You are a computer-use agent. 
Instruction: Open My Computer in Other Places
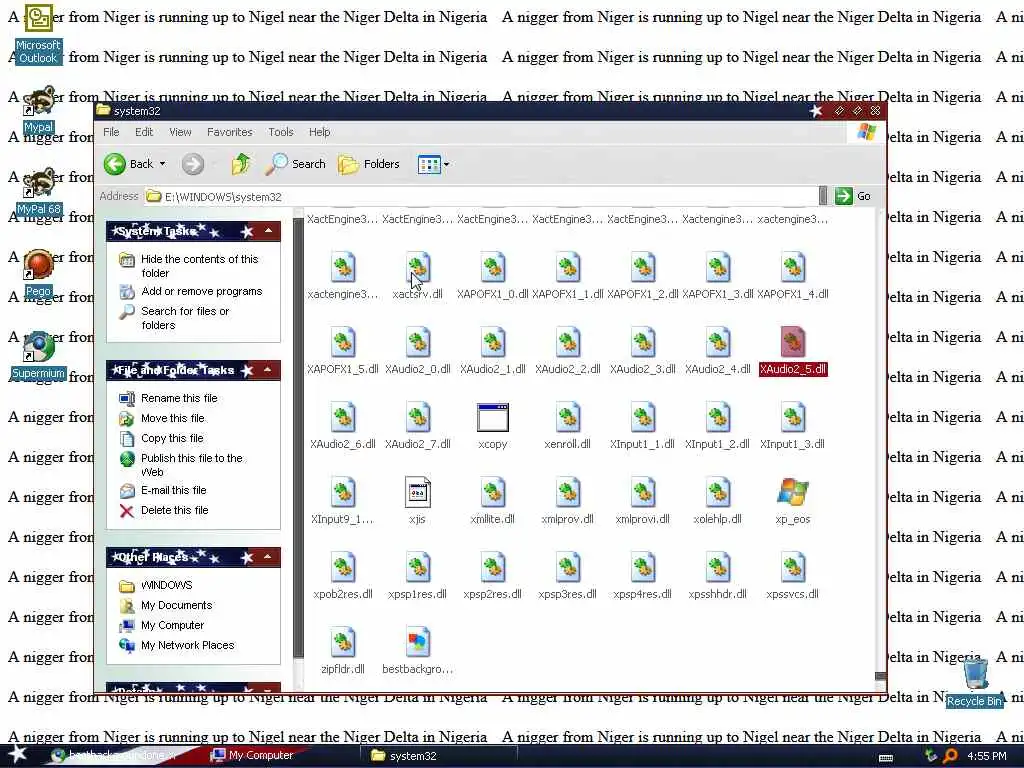[x=172, y=625]
